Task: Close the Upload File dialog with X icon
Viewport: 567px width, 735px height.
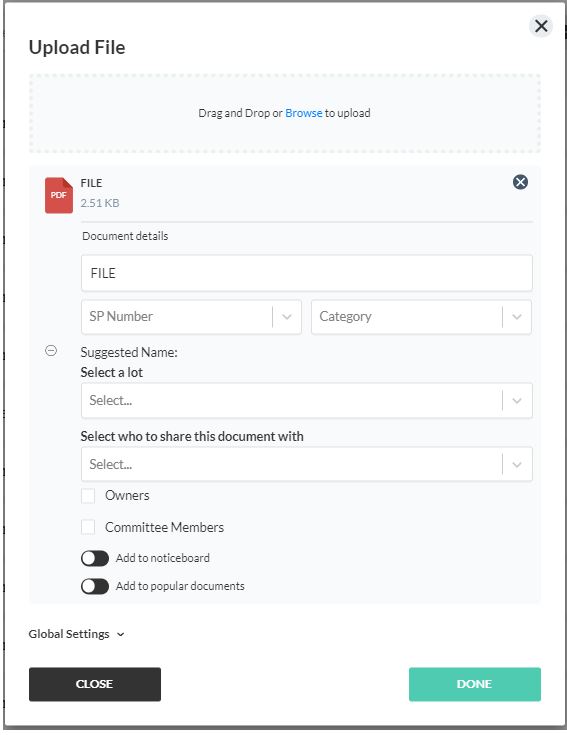Action: (x=541, y=26)
